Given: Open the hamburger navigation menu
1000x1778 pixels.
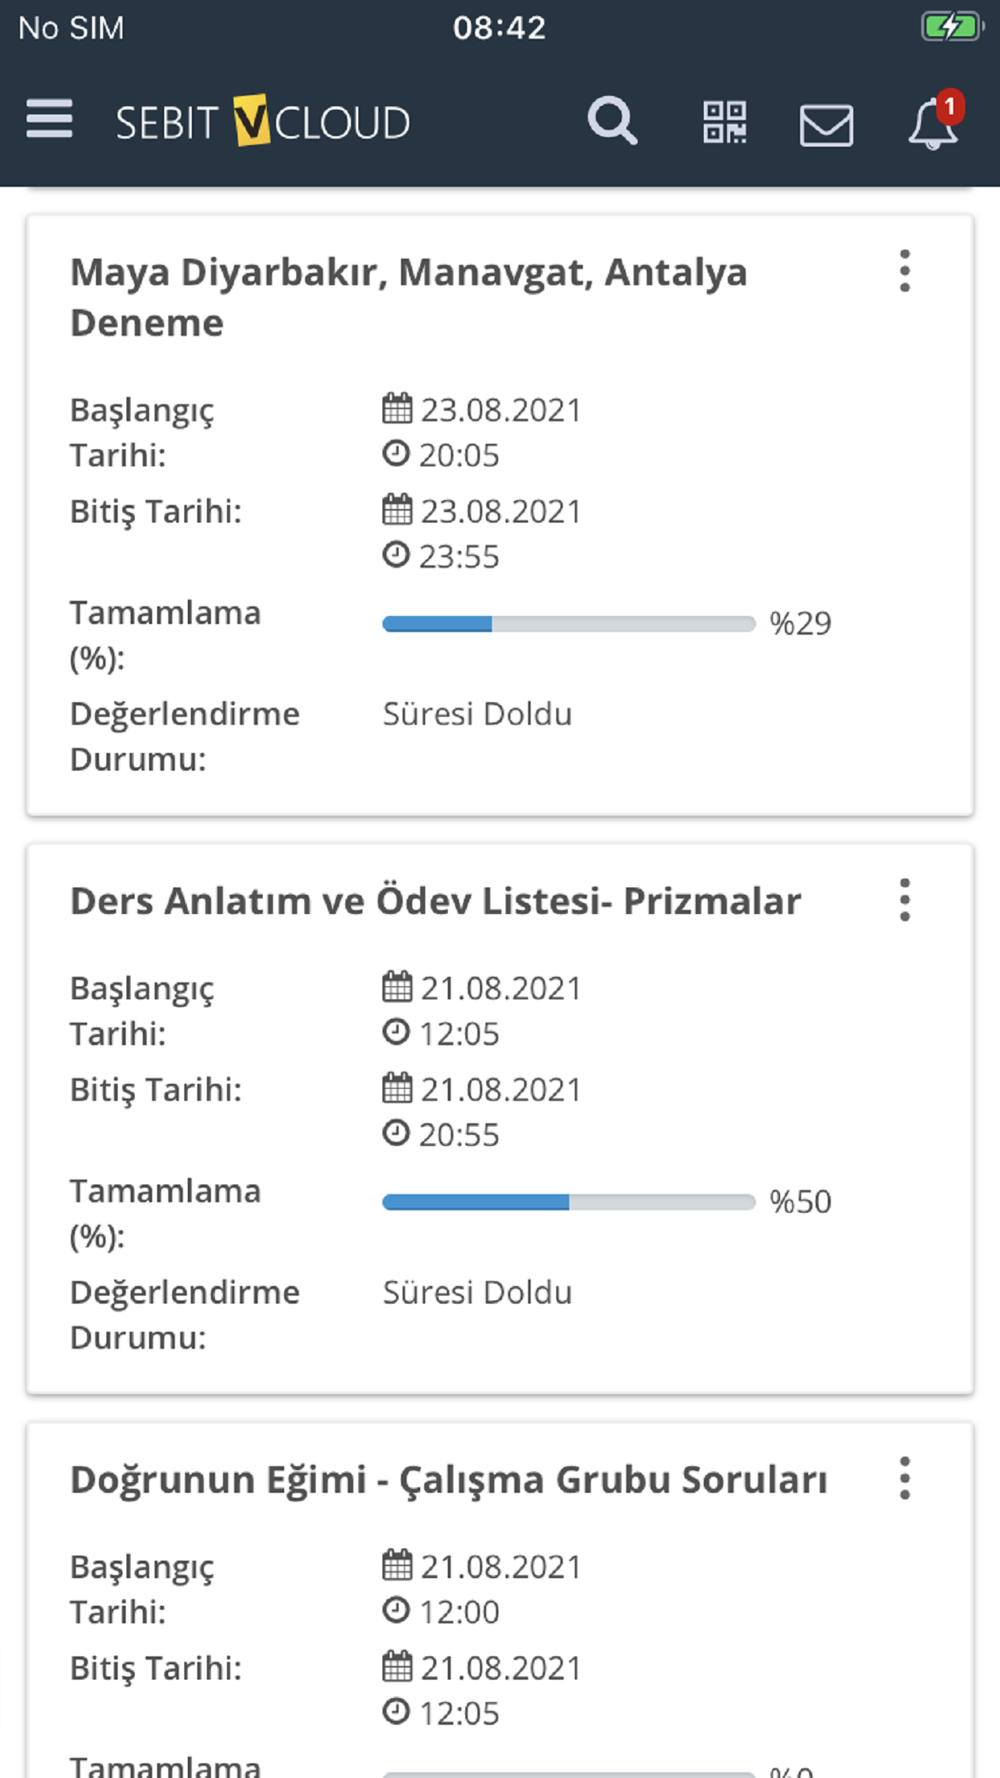Looking at the screenshot, I should 50,120.
